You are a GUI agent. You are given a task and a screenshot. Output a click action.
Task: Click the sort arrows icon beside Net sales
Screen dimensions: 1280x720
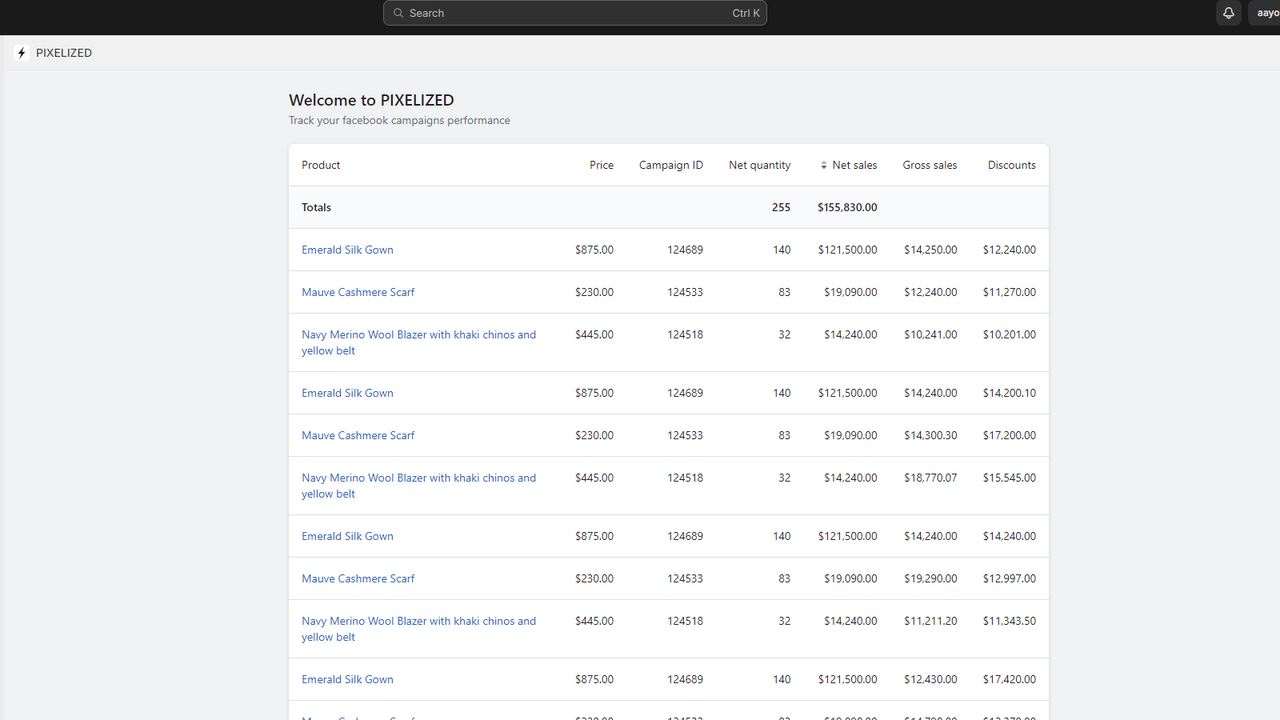pyautogui.click(x=824, y=165)
